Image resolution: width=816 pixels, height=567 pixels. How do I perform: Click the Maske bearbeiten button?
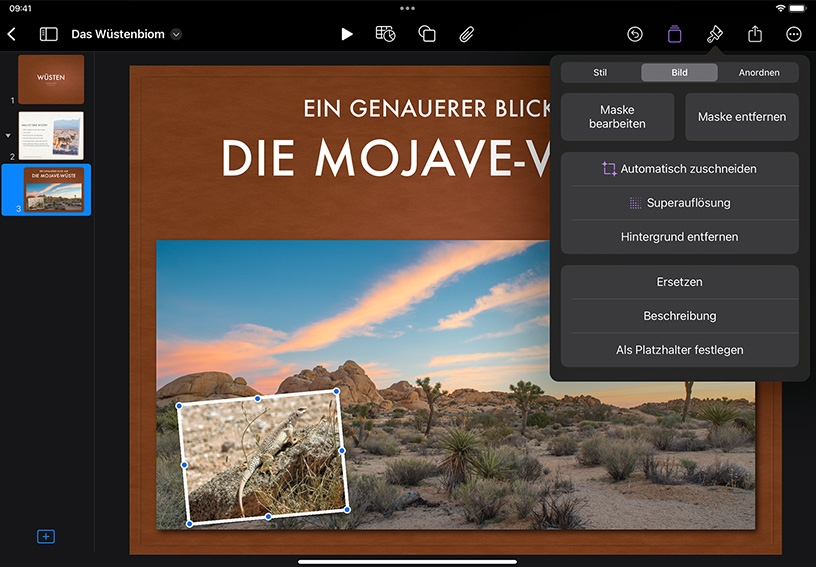tap(617, 117)
